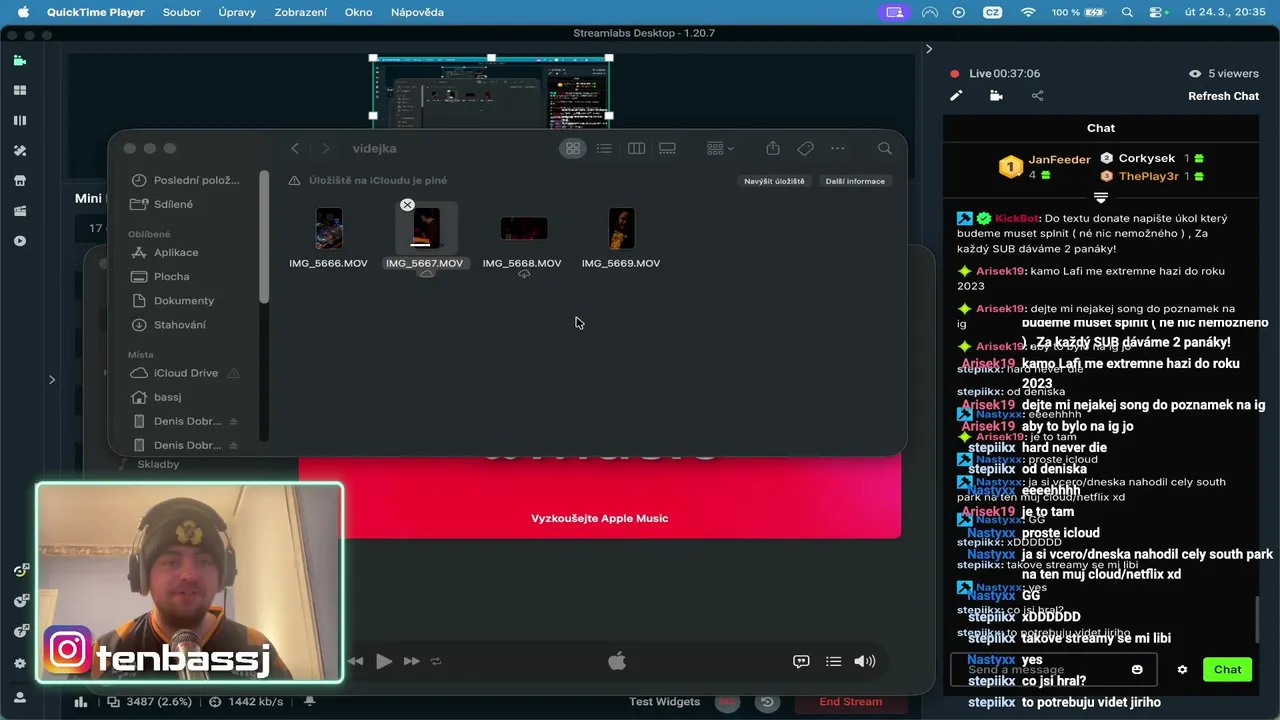Click the green Chat send button
Screen dimensions: 1280x720
coord(1227,670)
